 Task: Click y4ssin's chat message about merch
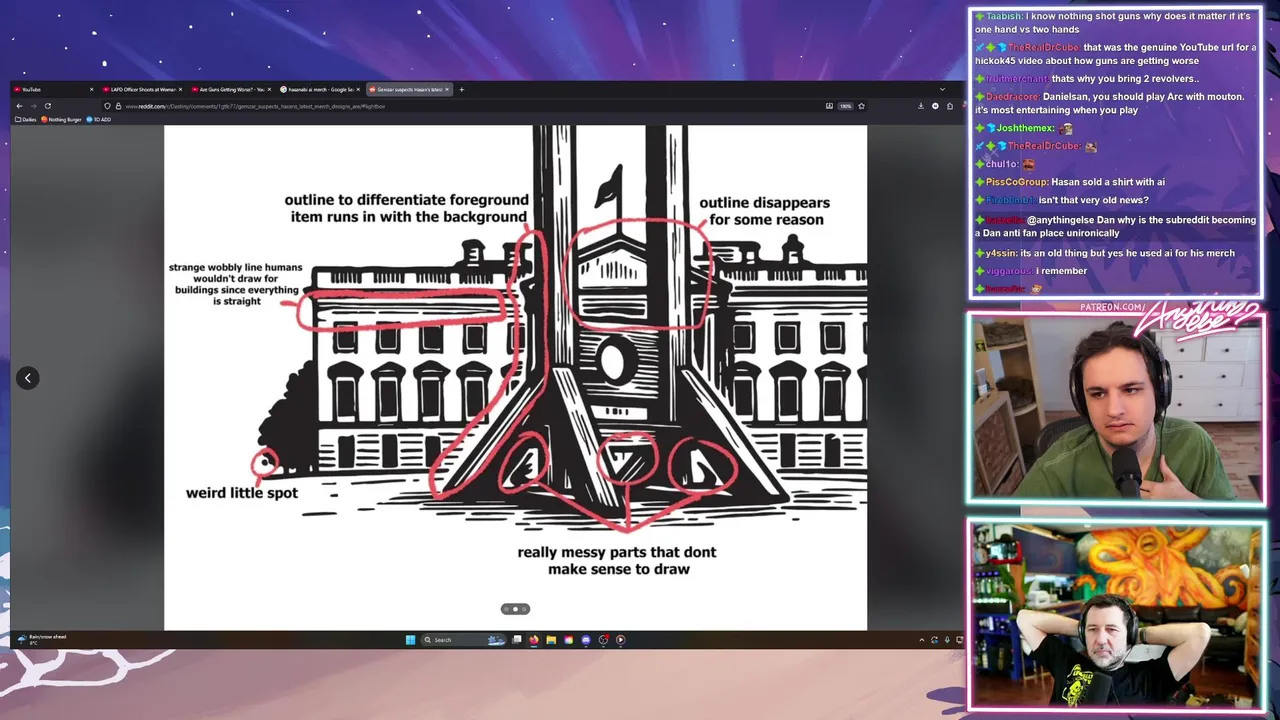[x=1104, y=253]
